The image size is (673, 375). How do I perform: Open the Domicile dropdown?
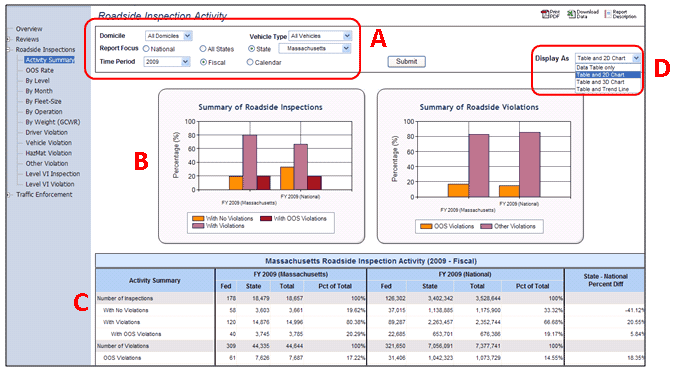pyautogui.click(x=169, y=36)
